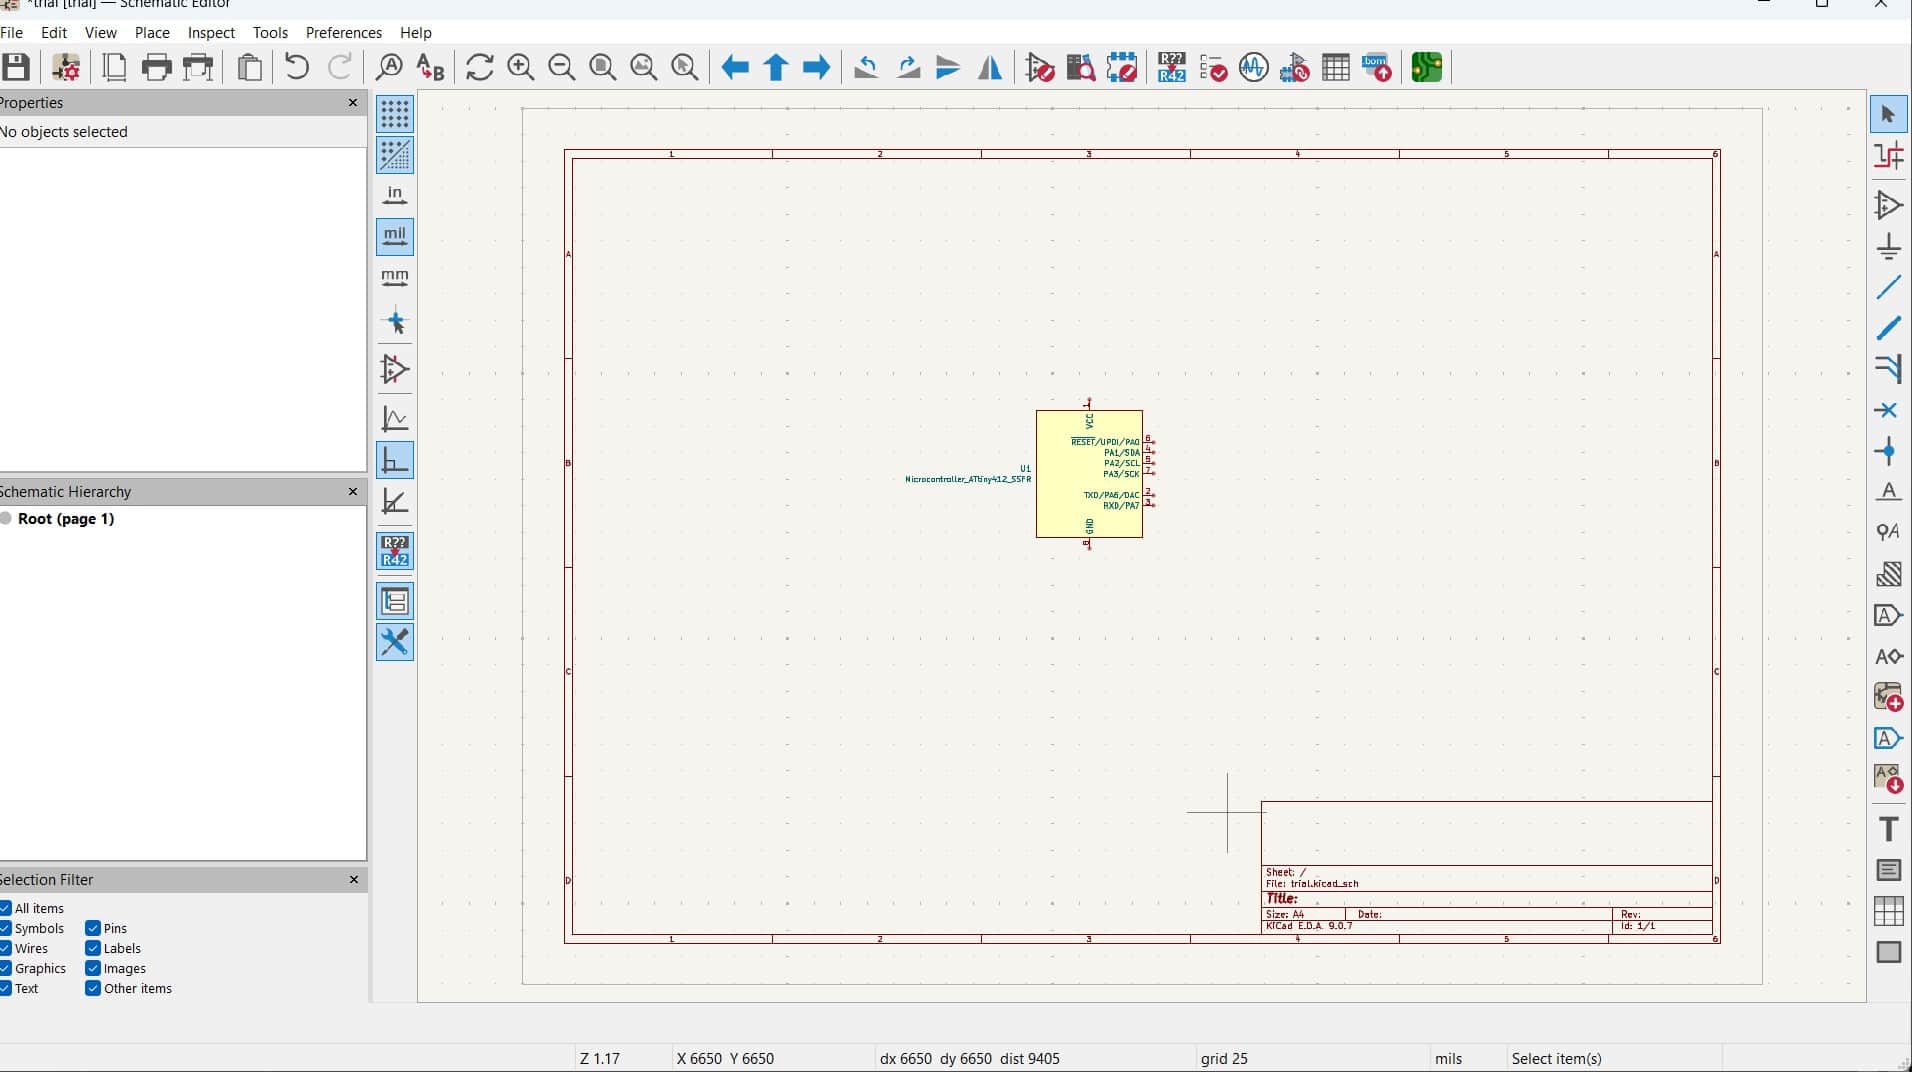1912x1072 pixels.
Task: Toggle hidden pins display
Action: (395, 370)
